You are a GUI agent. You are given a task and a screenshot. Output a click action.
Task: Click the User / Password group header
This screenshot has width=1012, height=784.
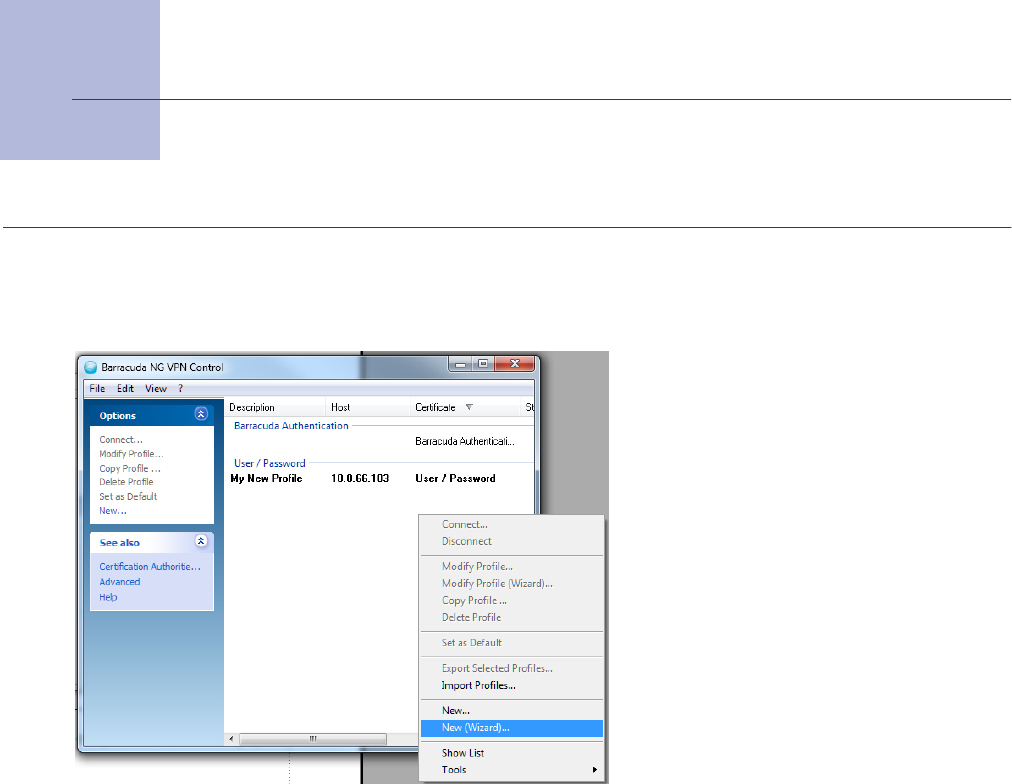pyautogui.click(x=269, y=463)
